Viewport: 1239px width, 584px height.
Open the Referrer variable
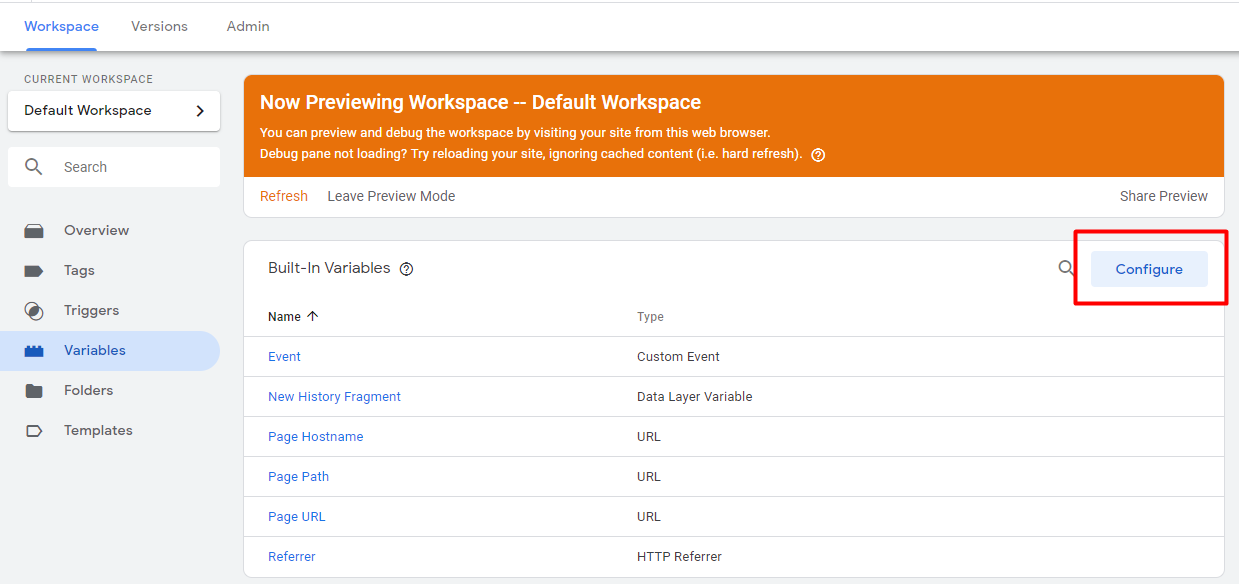pos(291,557)
